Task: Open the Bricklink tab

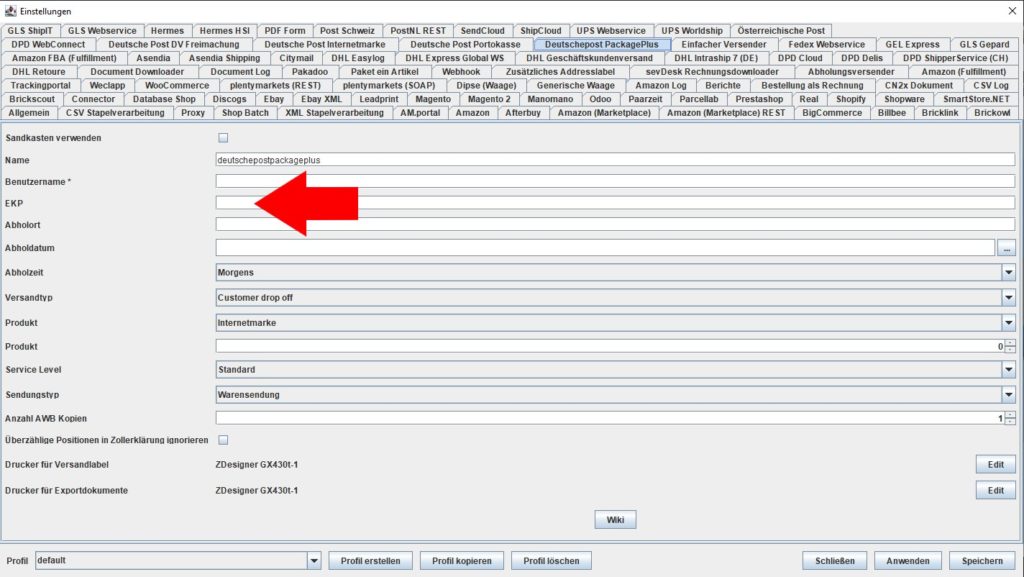Action: pos(940,113)
